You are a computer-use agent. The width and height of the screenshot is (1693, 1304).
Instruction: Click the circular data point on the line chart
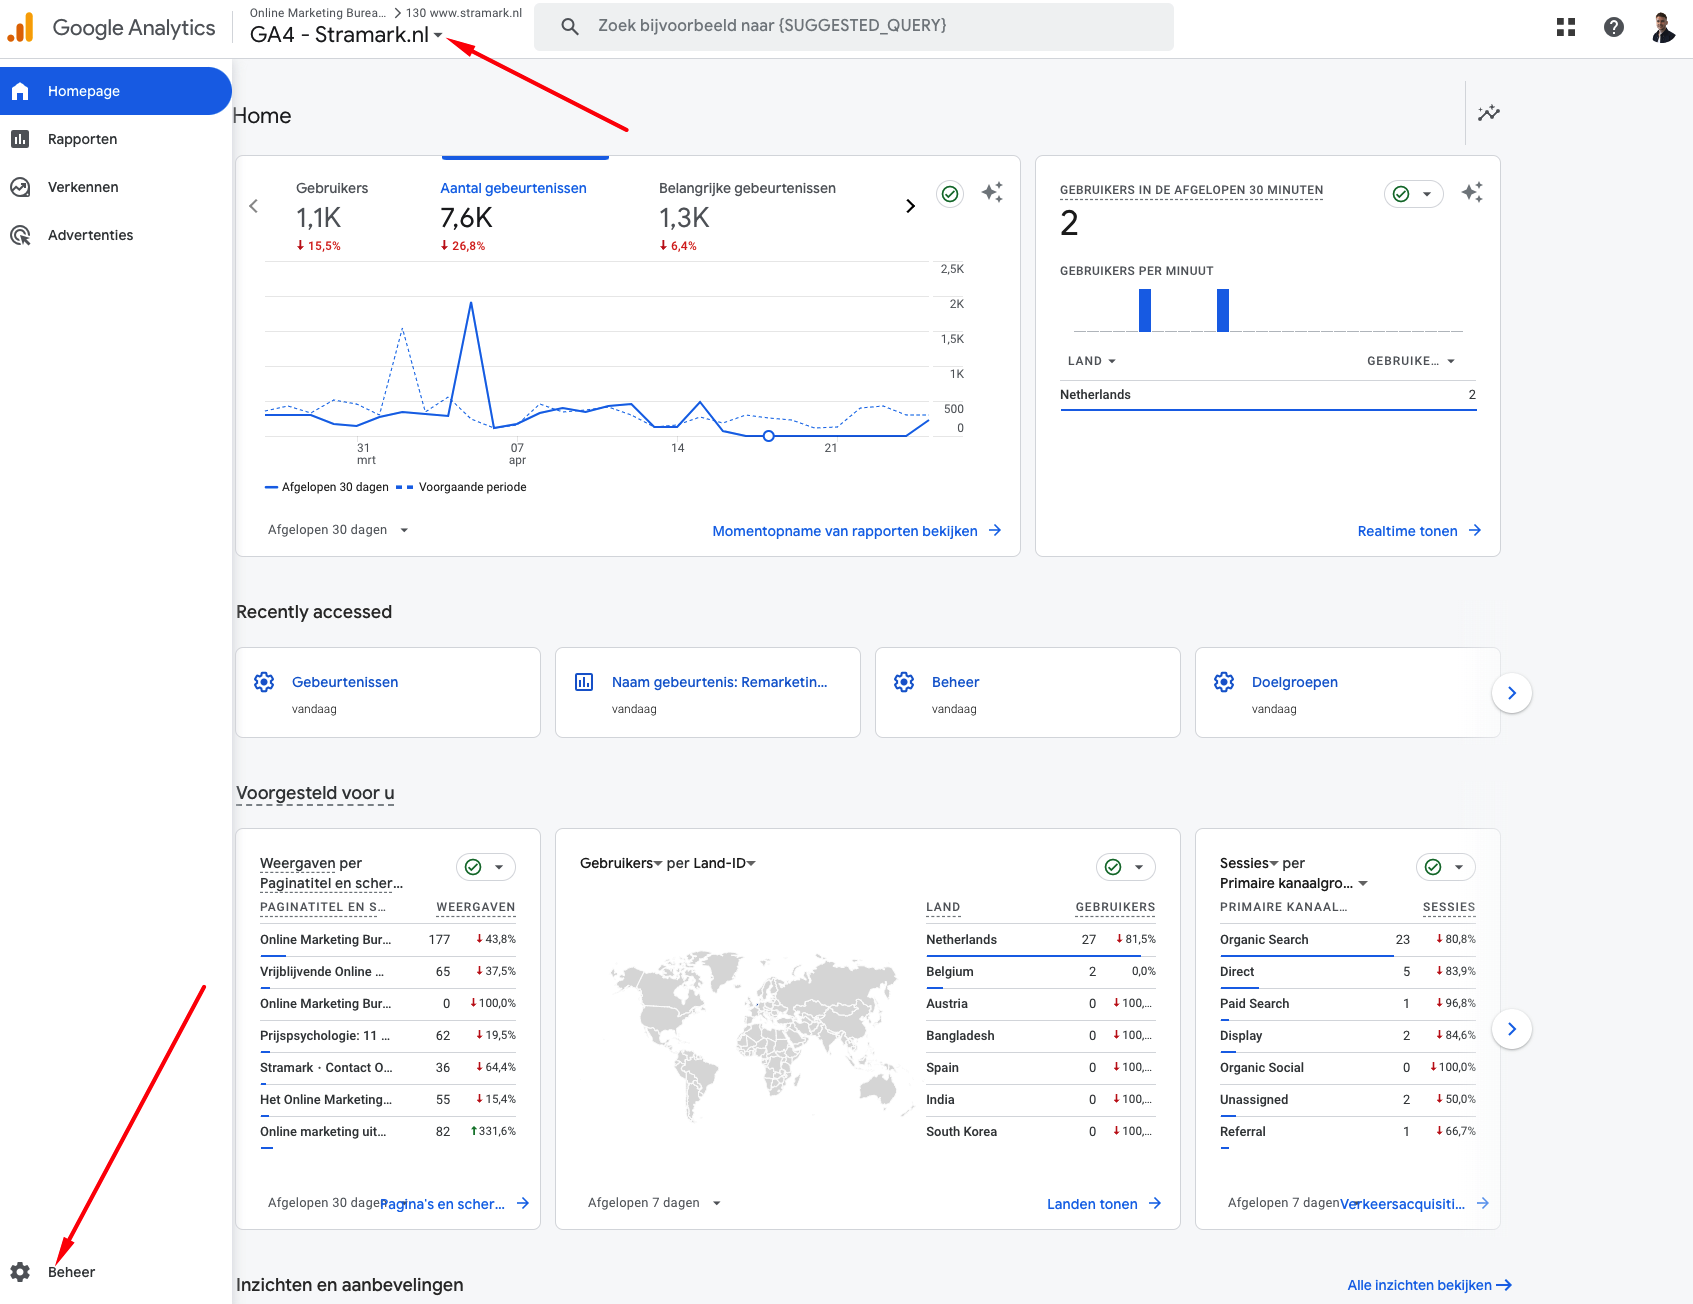768,436
